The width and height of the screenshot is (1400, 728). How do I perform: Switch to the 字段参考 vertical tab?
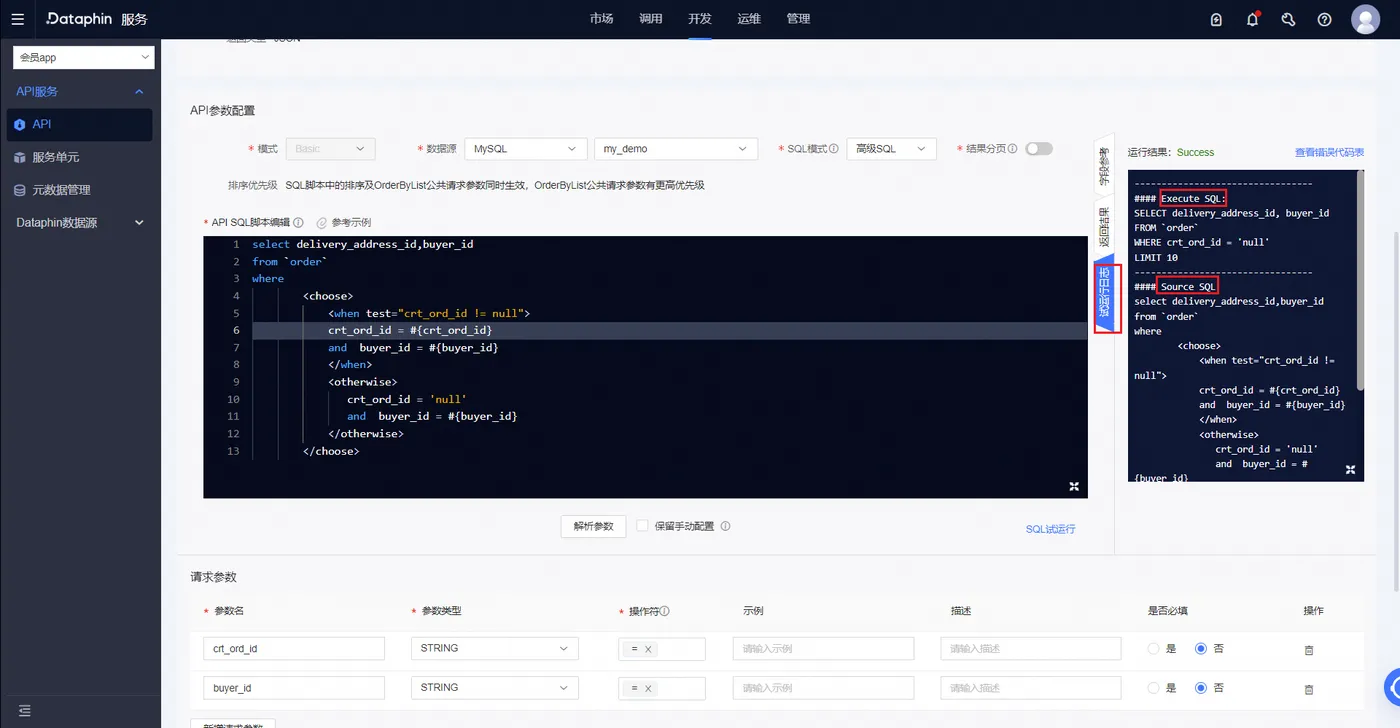pos(1104,166)
